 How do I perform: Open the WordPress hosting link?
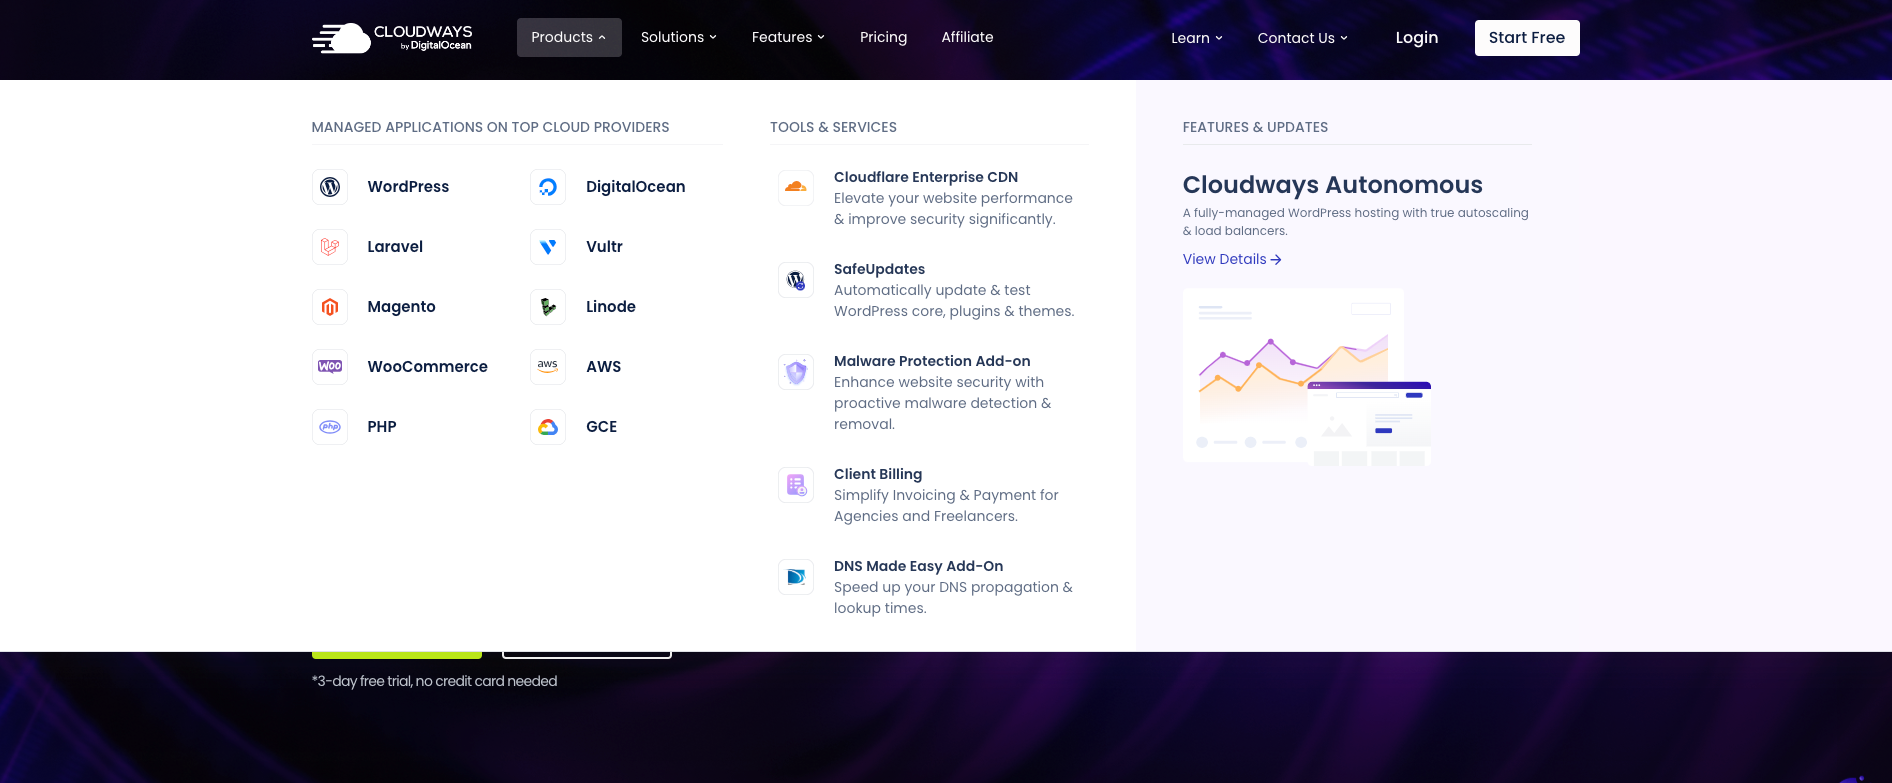tap(408, 187)
